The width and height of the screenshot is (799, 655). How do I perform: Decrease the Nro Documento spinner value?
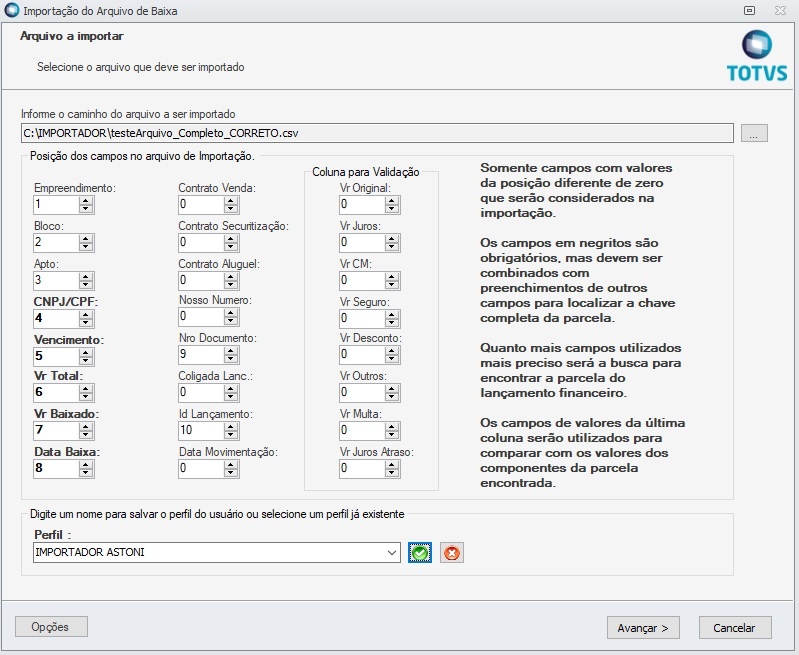(x=231, y=359)
